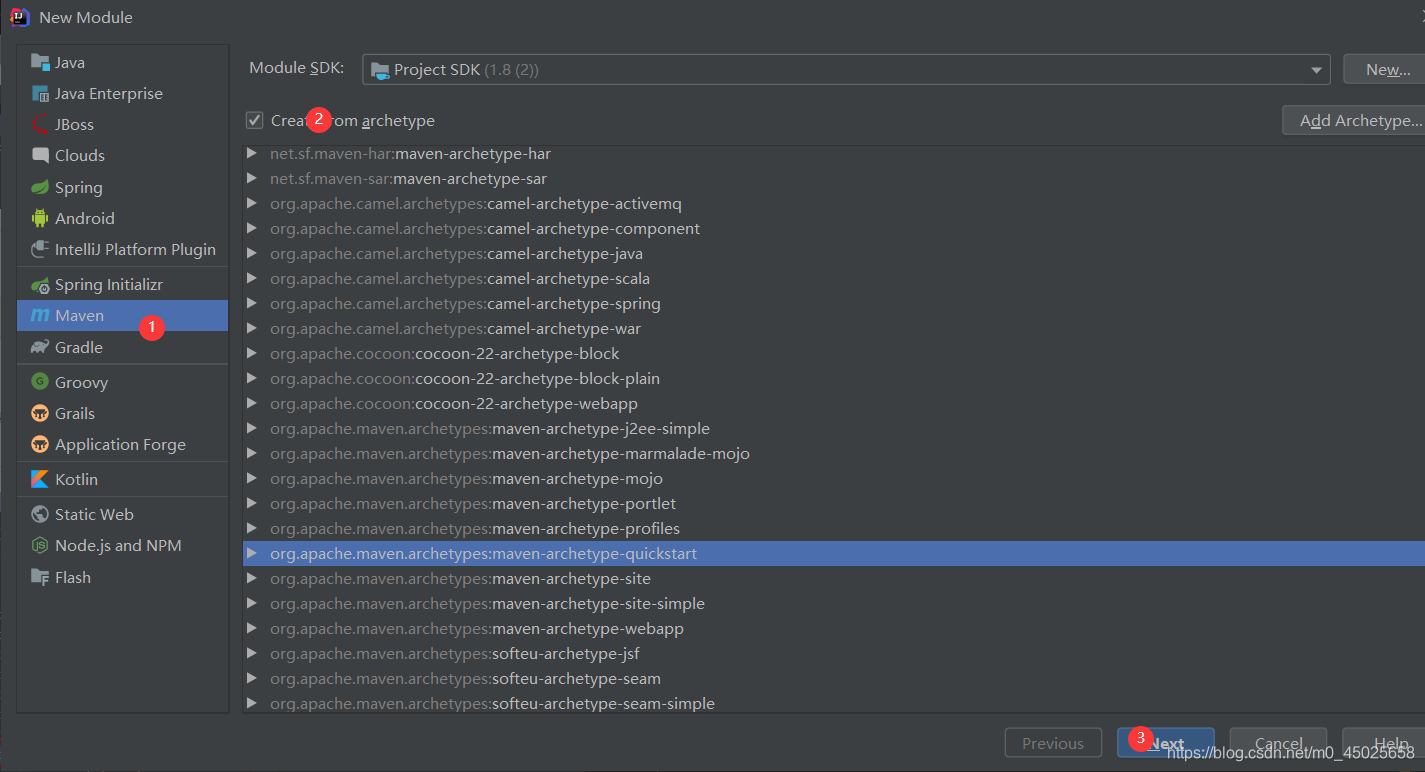Select softeu-archetype-seam-simple row
The width and height of the screenshot is (1425, 772).
(834, 704)
